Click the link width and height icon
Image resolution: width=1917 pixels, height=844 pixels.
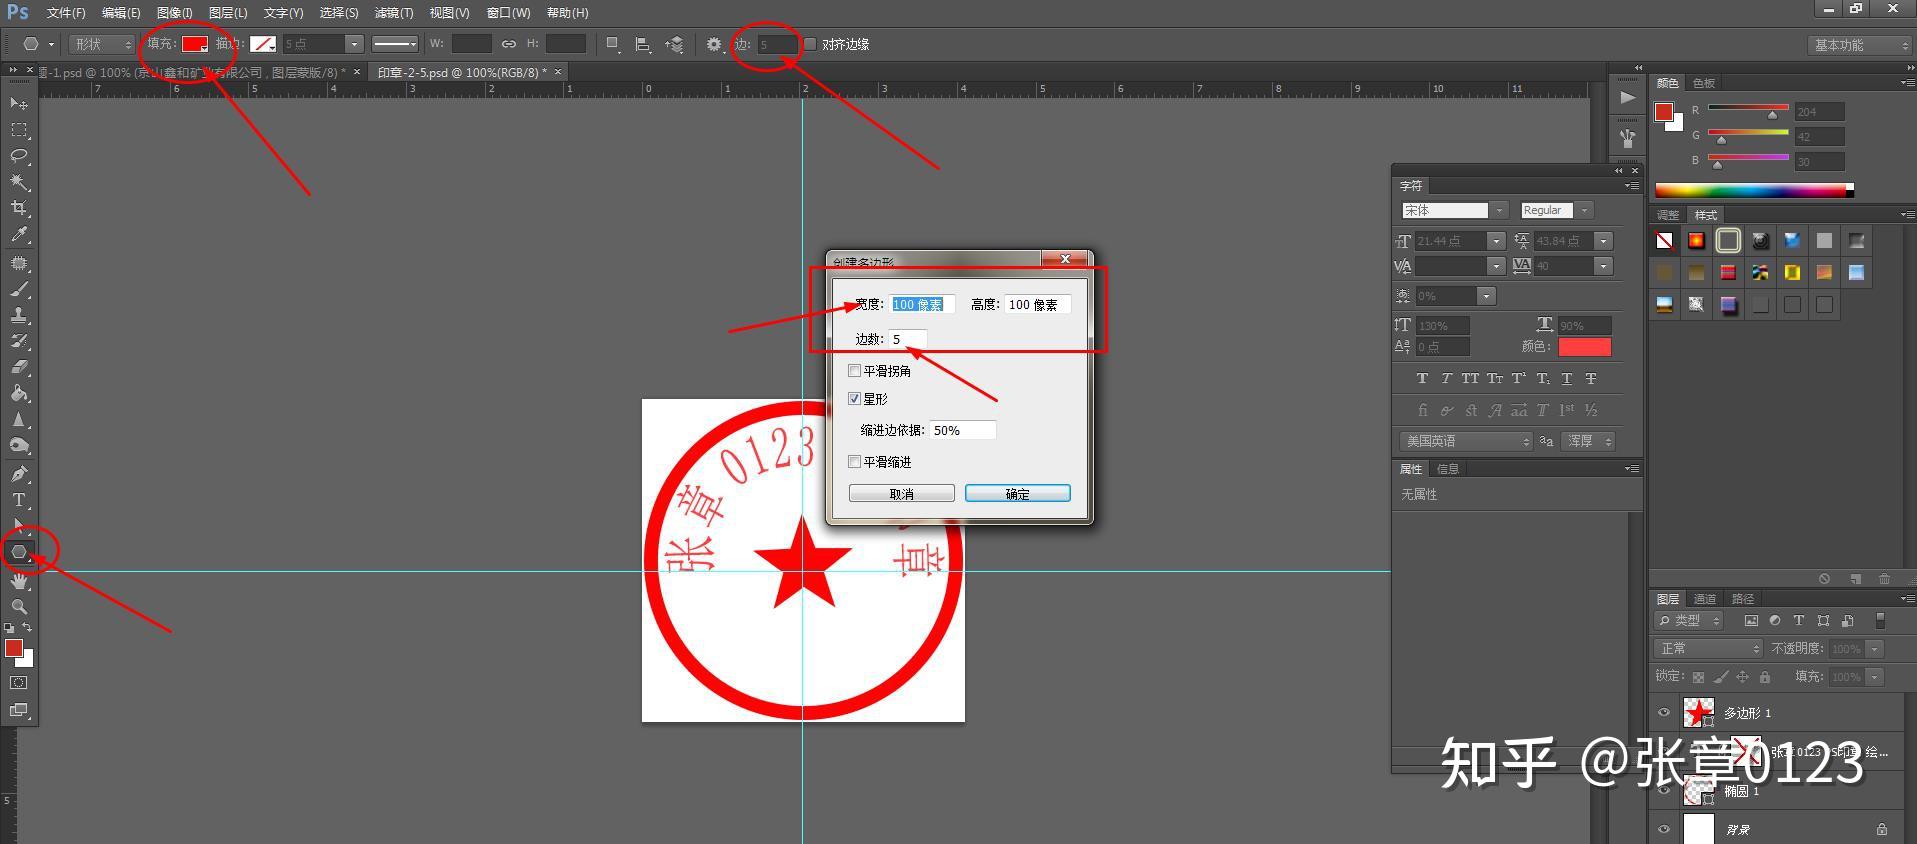click(x=509, y=44)
